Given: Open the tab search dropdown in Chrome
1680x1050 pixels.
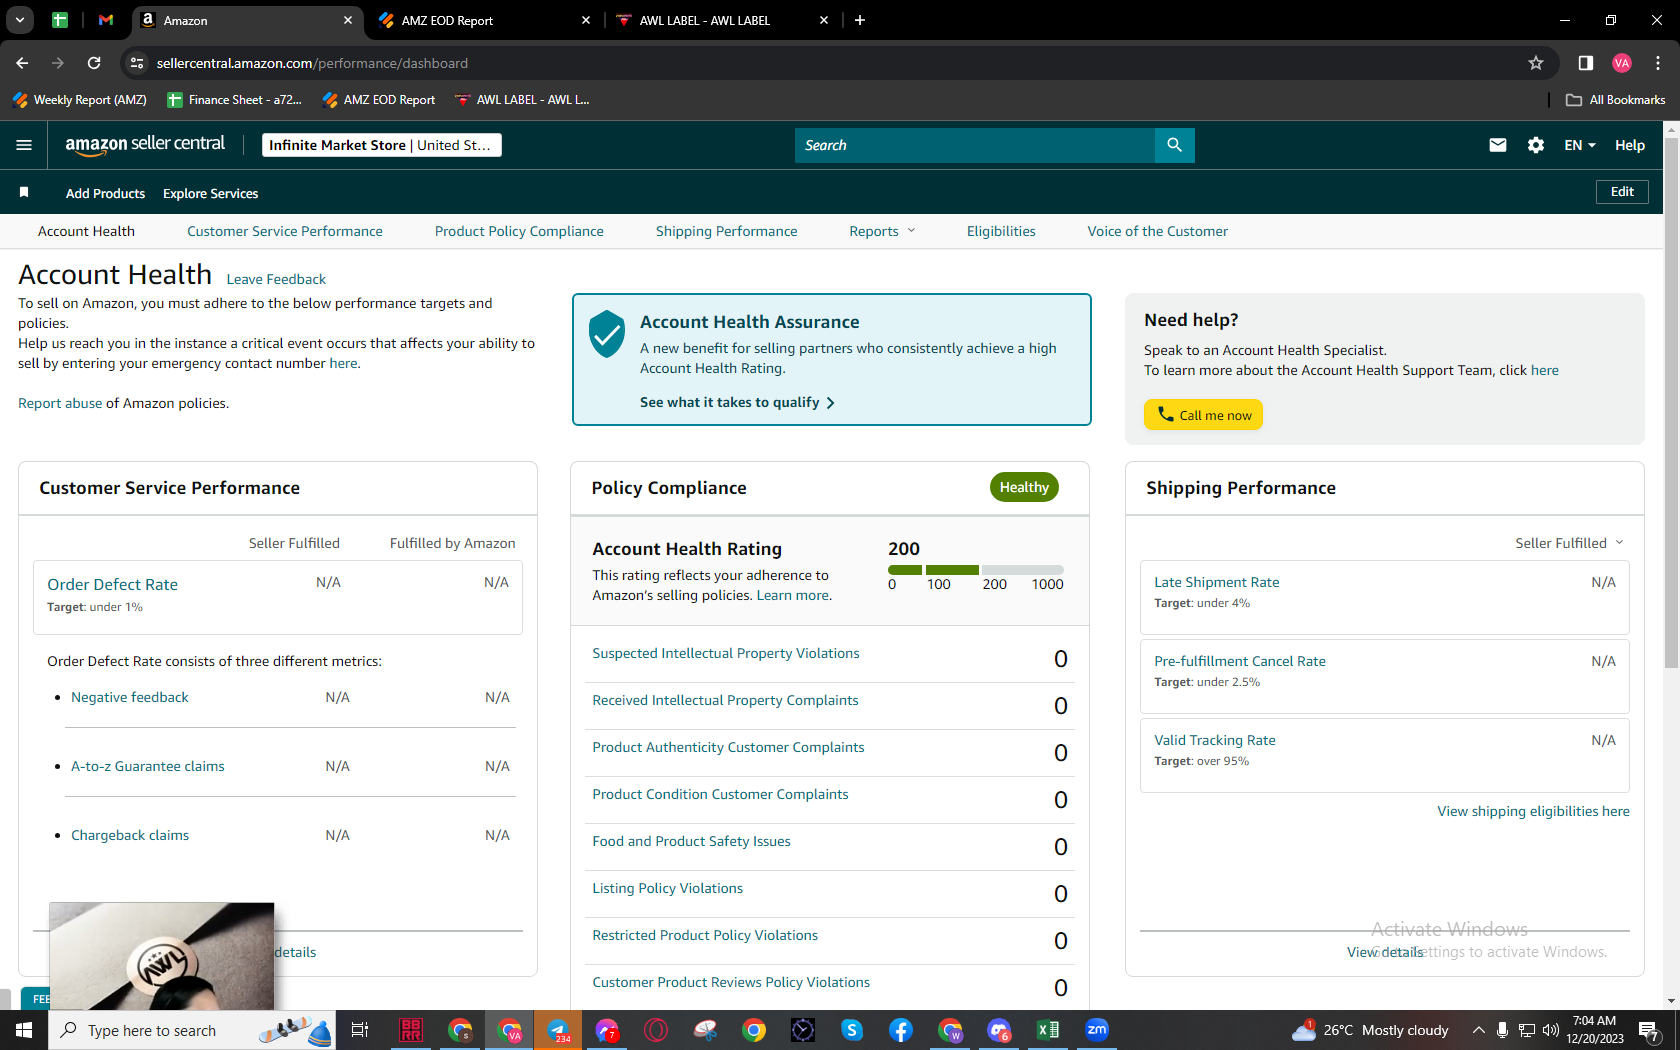Looking at the screenshot, I should pos(20,20).
